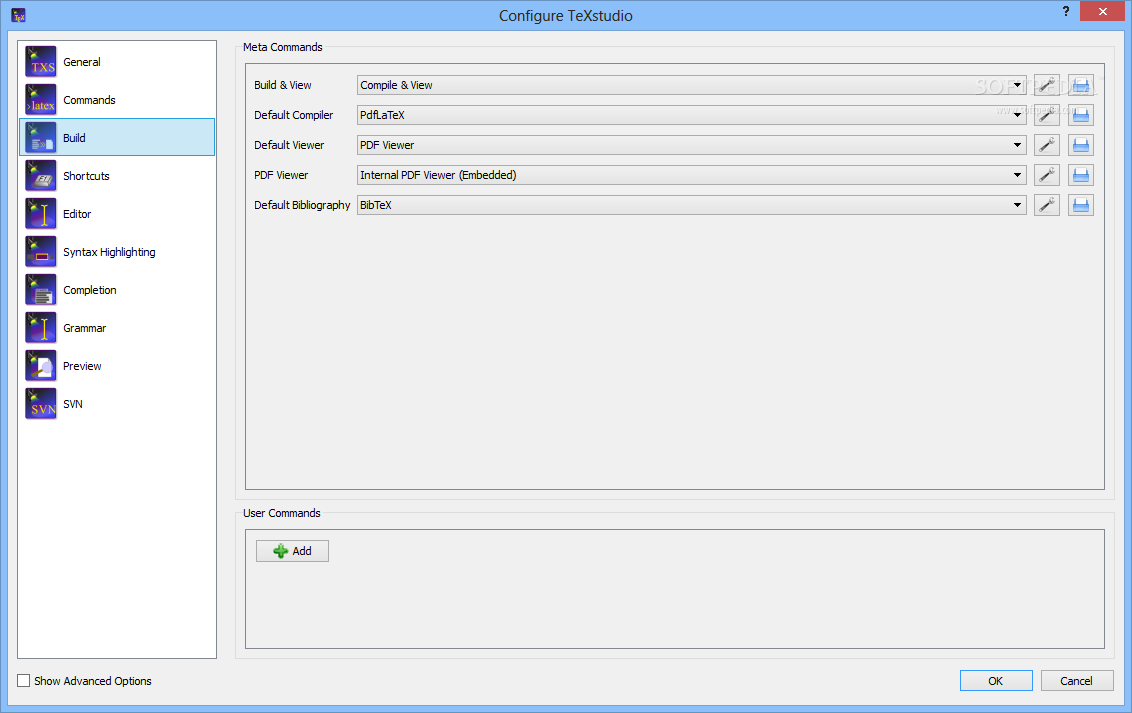Switch to Completion settings label
The height and width of the screenshot is (713, 1132).
coord(90,290)
